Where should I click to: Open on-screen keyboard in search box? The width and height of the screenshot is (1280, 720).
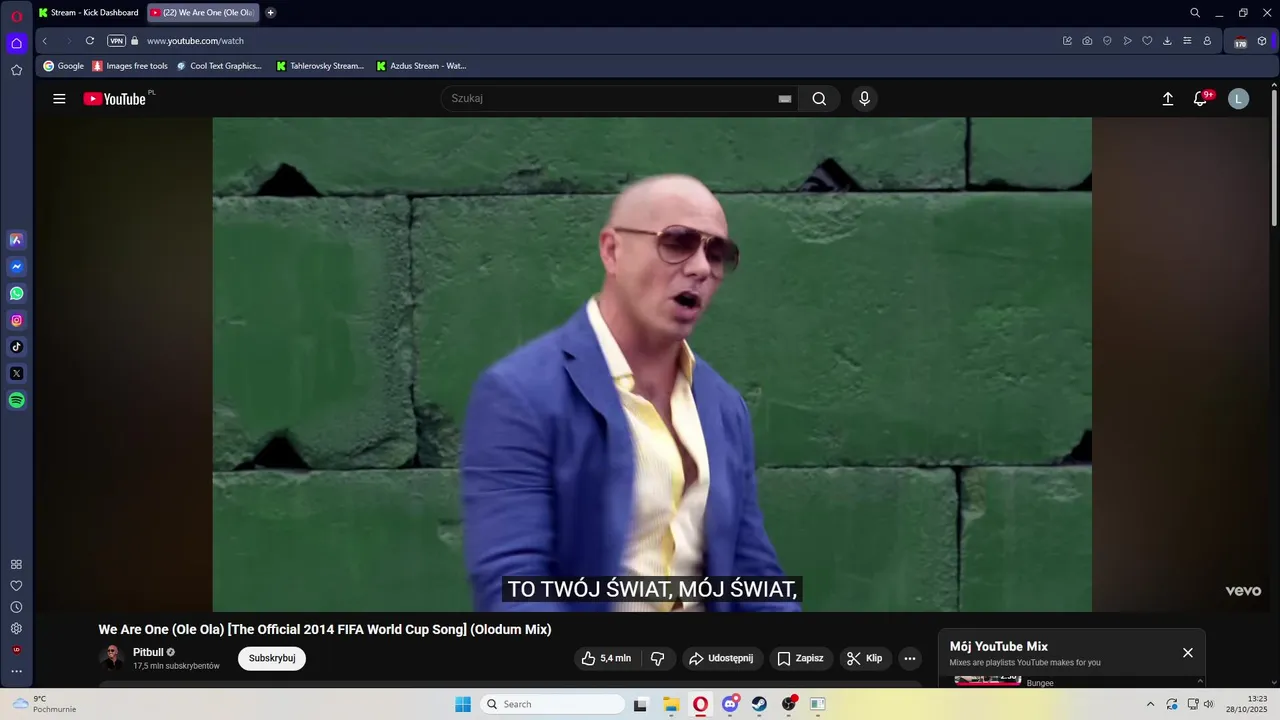click(785, 99)
